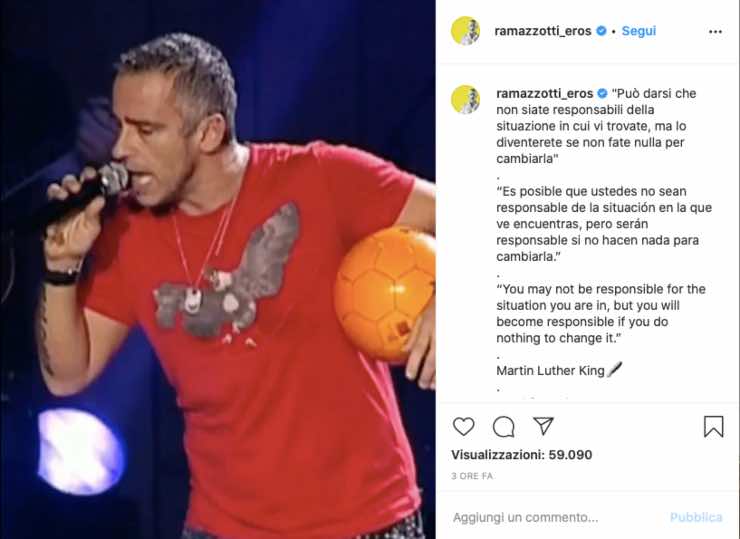This screenshot has width=740, height=539.
Task: Click the orange ball in the video
Action: [x=385, y=294]
